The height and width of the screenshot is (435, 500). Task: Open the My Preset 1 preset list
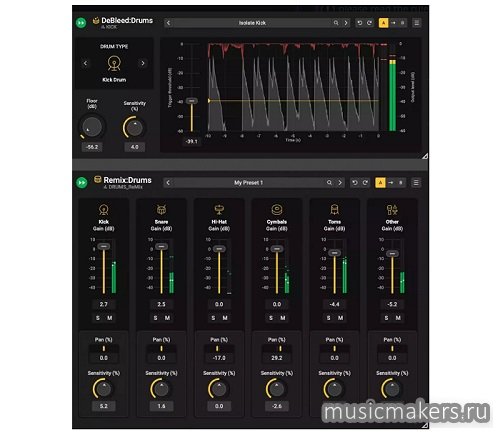tap(248, 183)
